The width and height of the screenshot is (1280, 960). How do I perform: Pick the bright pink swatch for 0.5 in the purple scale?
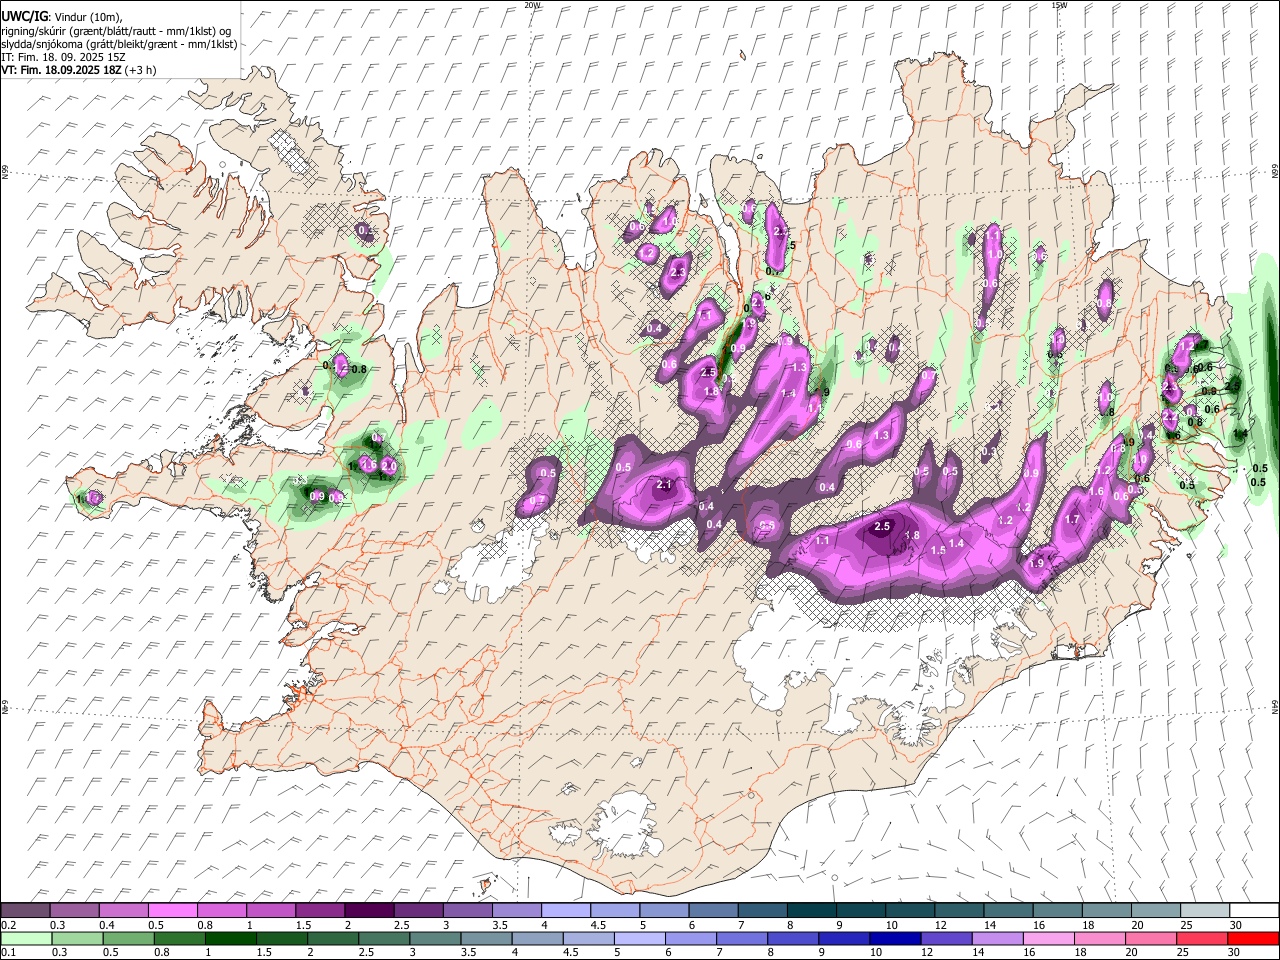pos(172,911)
